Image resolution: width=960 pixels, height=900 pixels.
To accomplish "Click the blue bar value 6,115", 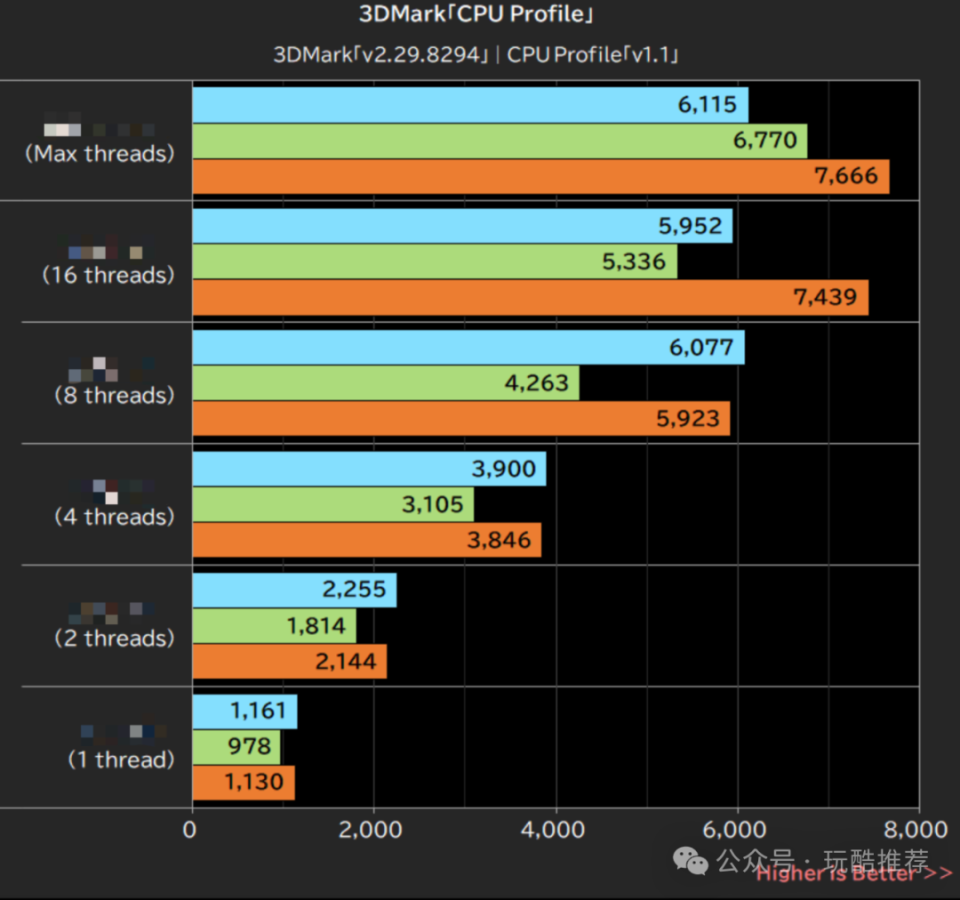I will tap(707, 105).
